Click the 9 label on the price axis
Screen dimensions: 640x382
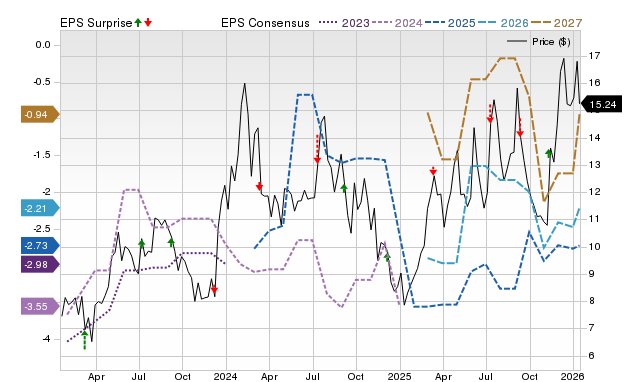coord(591,274)
